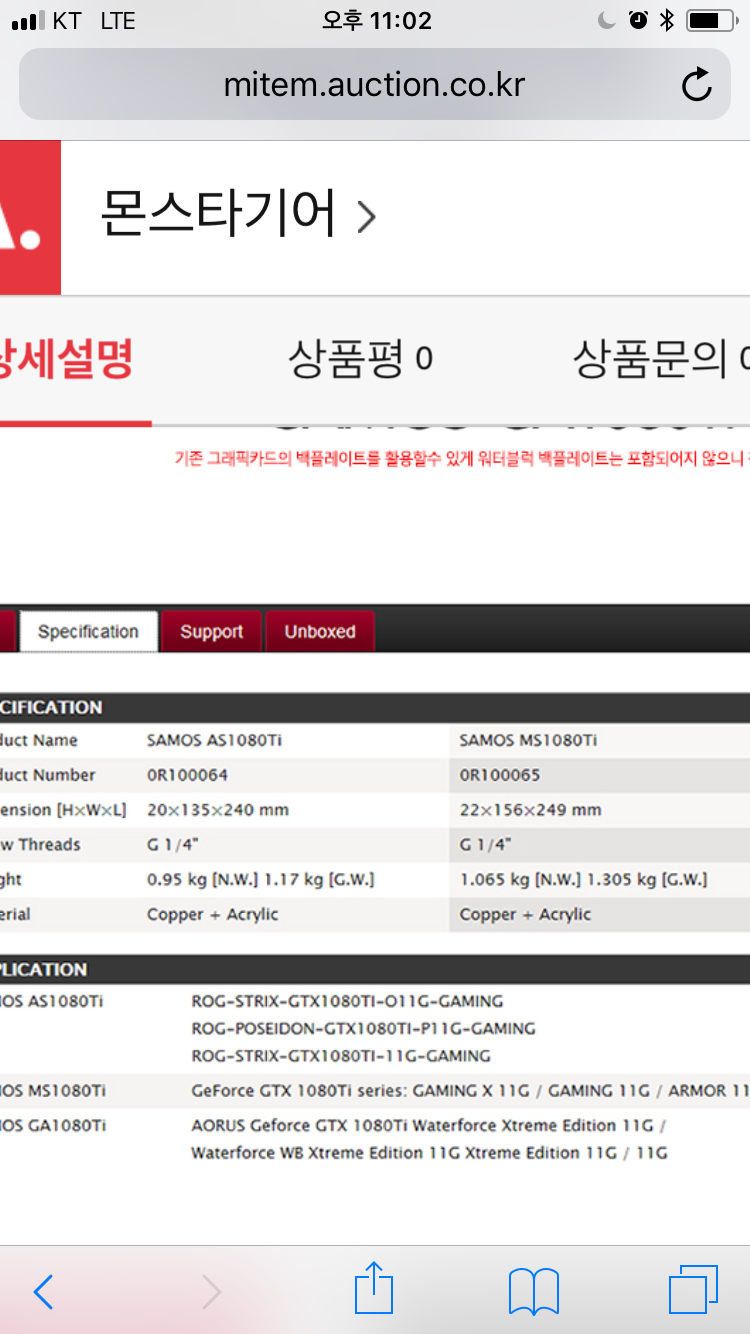Tap the Safari back arrow
750x1334 pixels.
[x=43, y=1292]
